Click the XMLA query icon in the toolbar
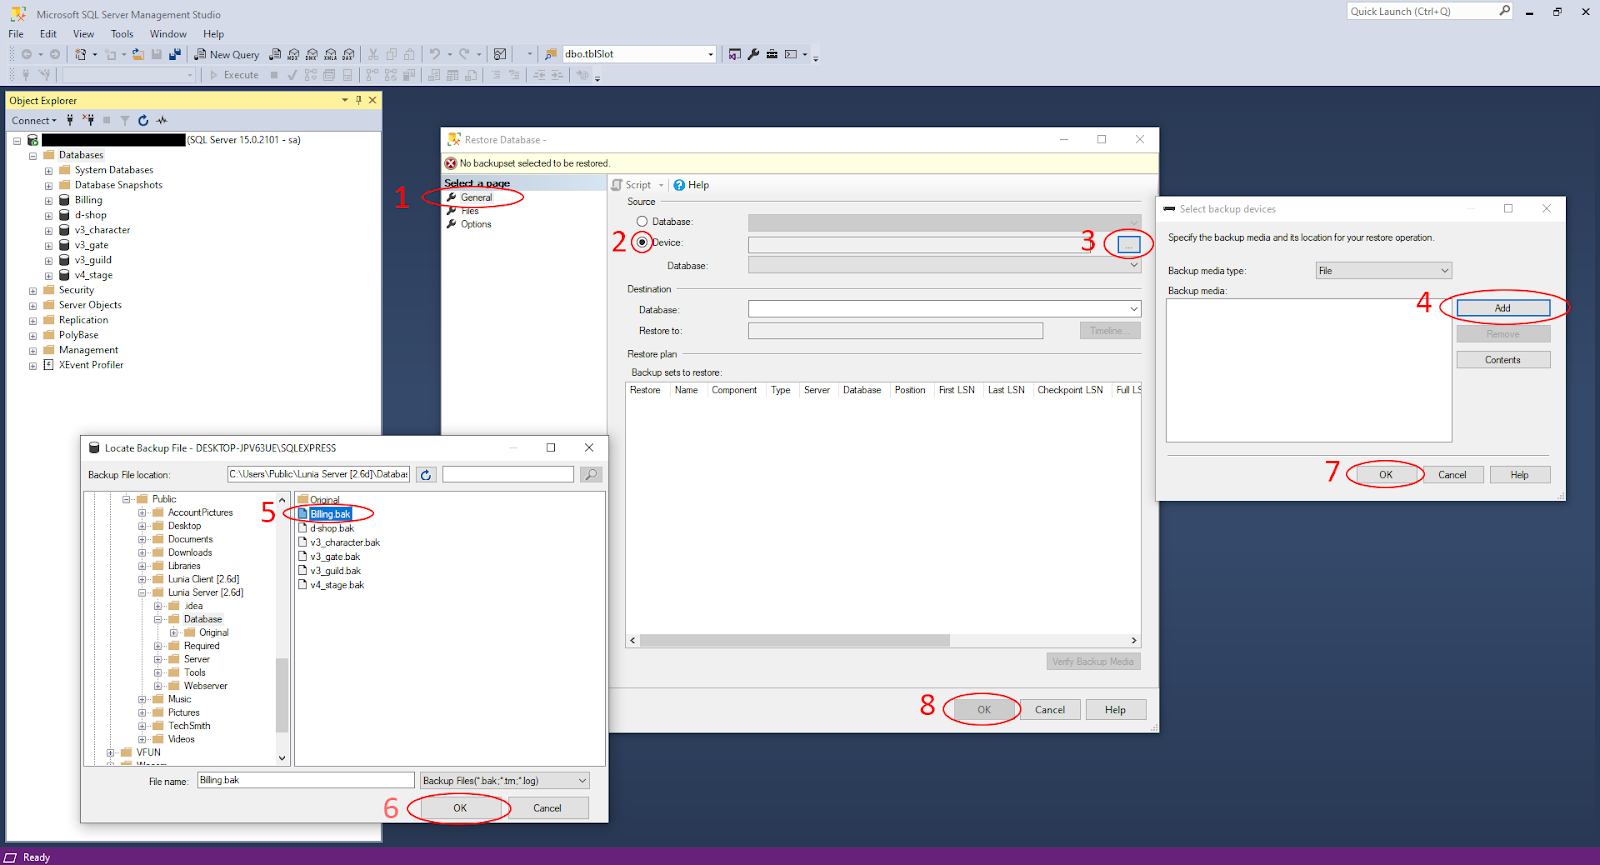The width and height of the screenshot is (1600, 865). pos(330,54)
